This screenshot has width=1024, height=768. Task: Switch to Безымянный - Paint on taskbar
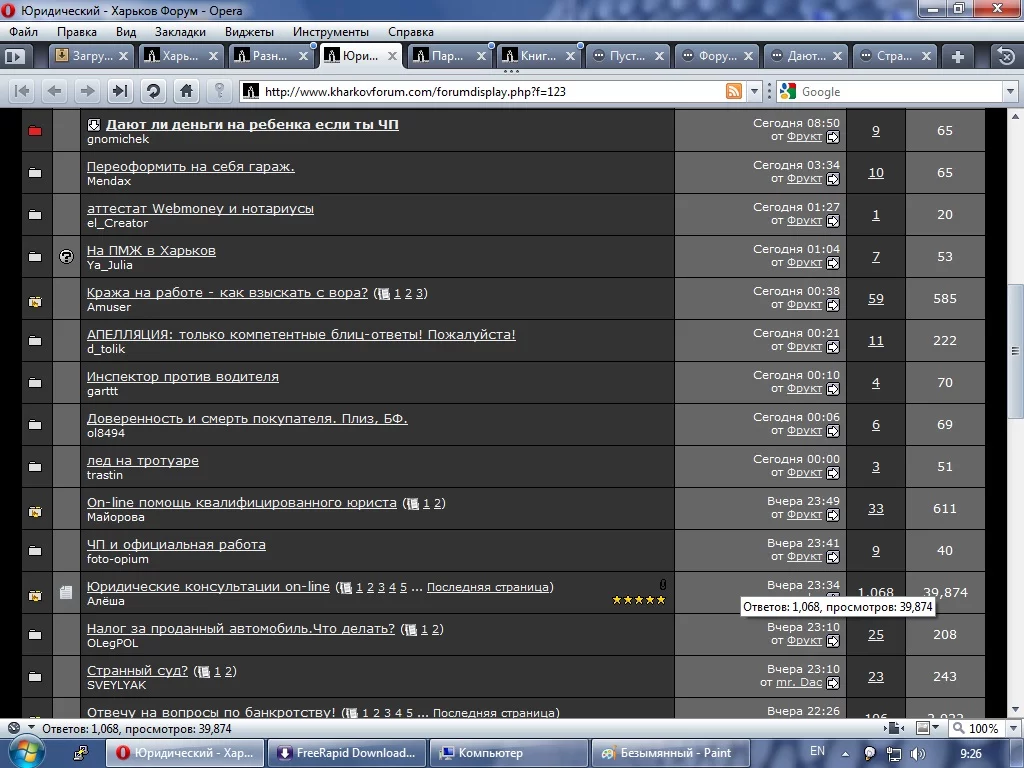click(x=669, y=753)
